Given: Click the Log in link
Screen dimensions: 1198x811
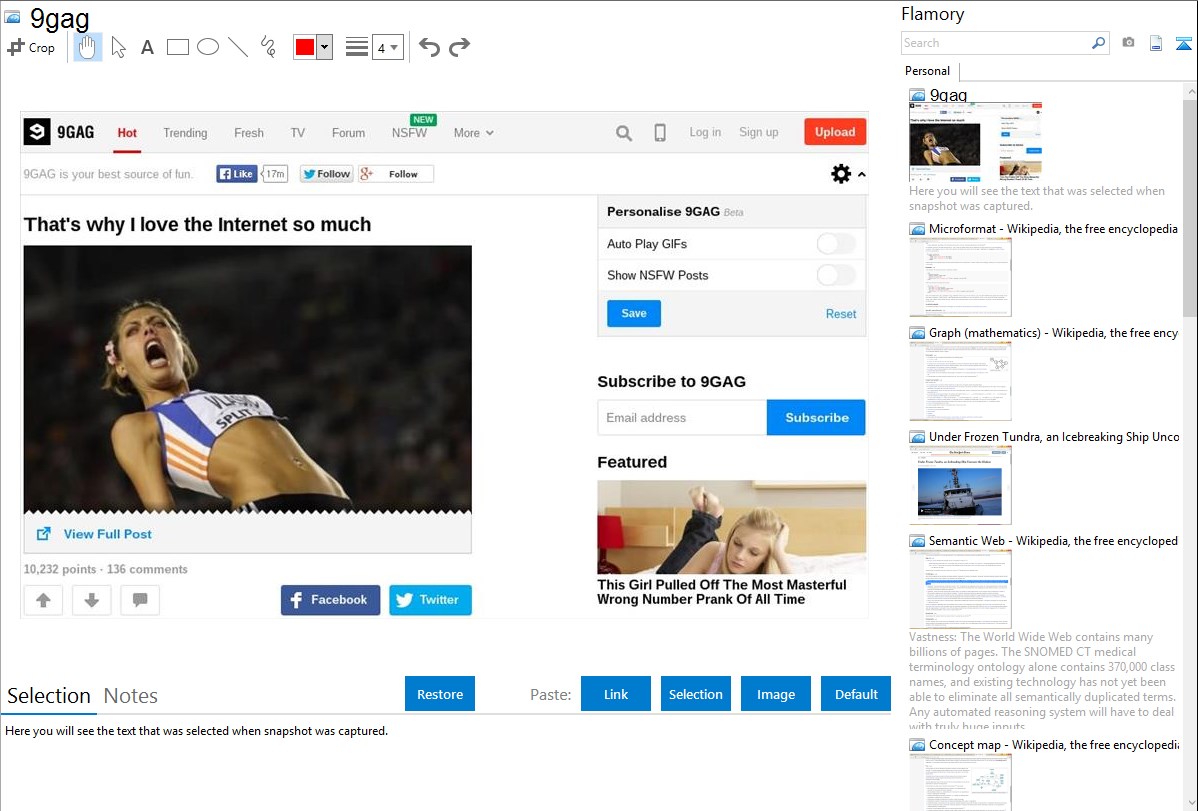Looking at the screenshot, I should tap(704, 132).
